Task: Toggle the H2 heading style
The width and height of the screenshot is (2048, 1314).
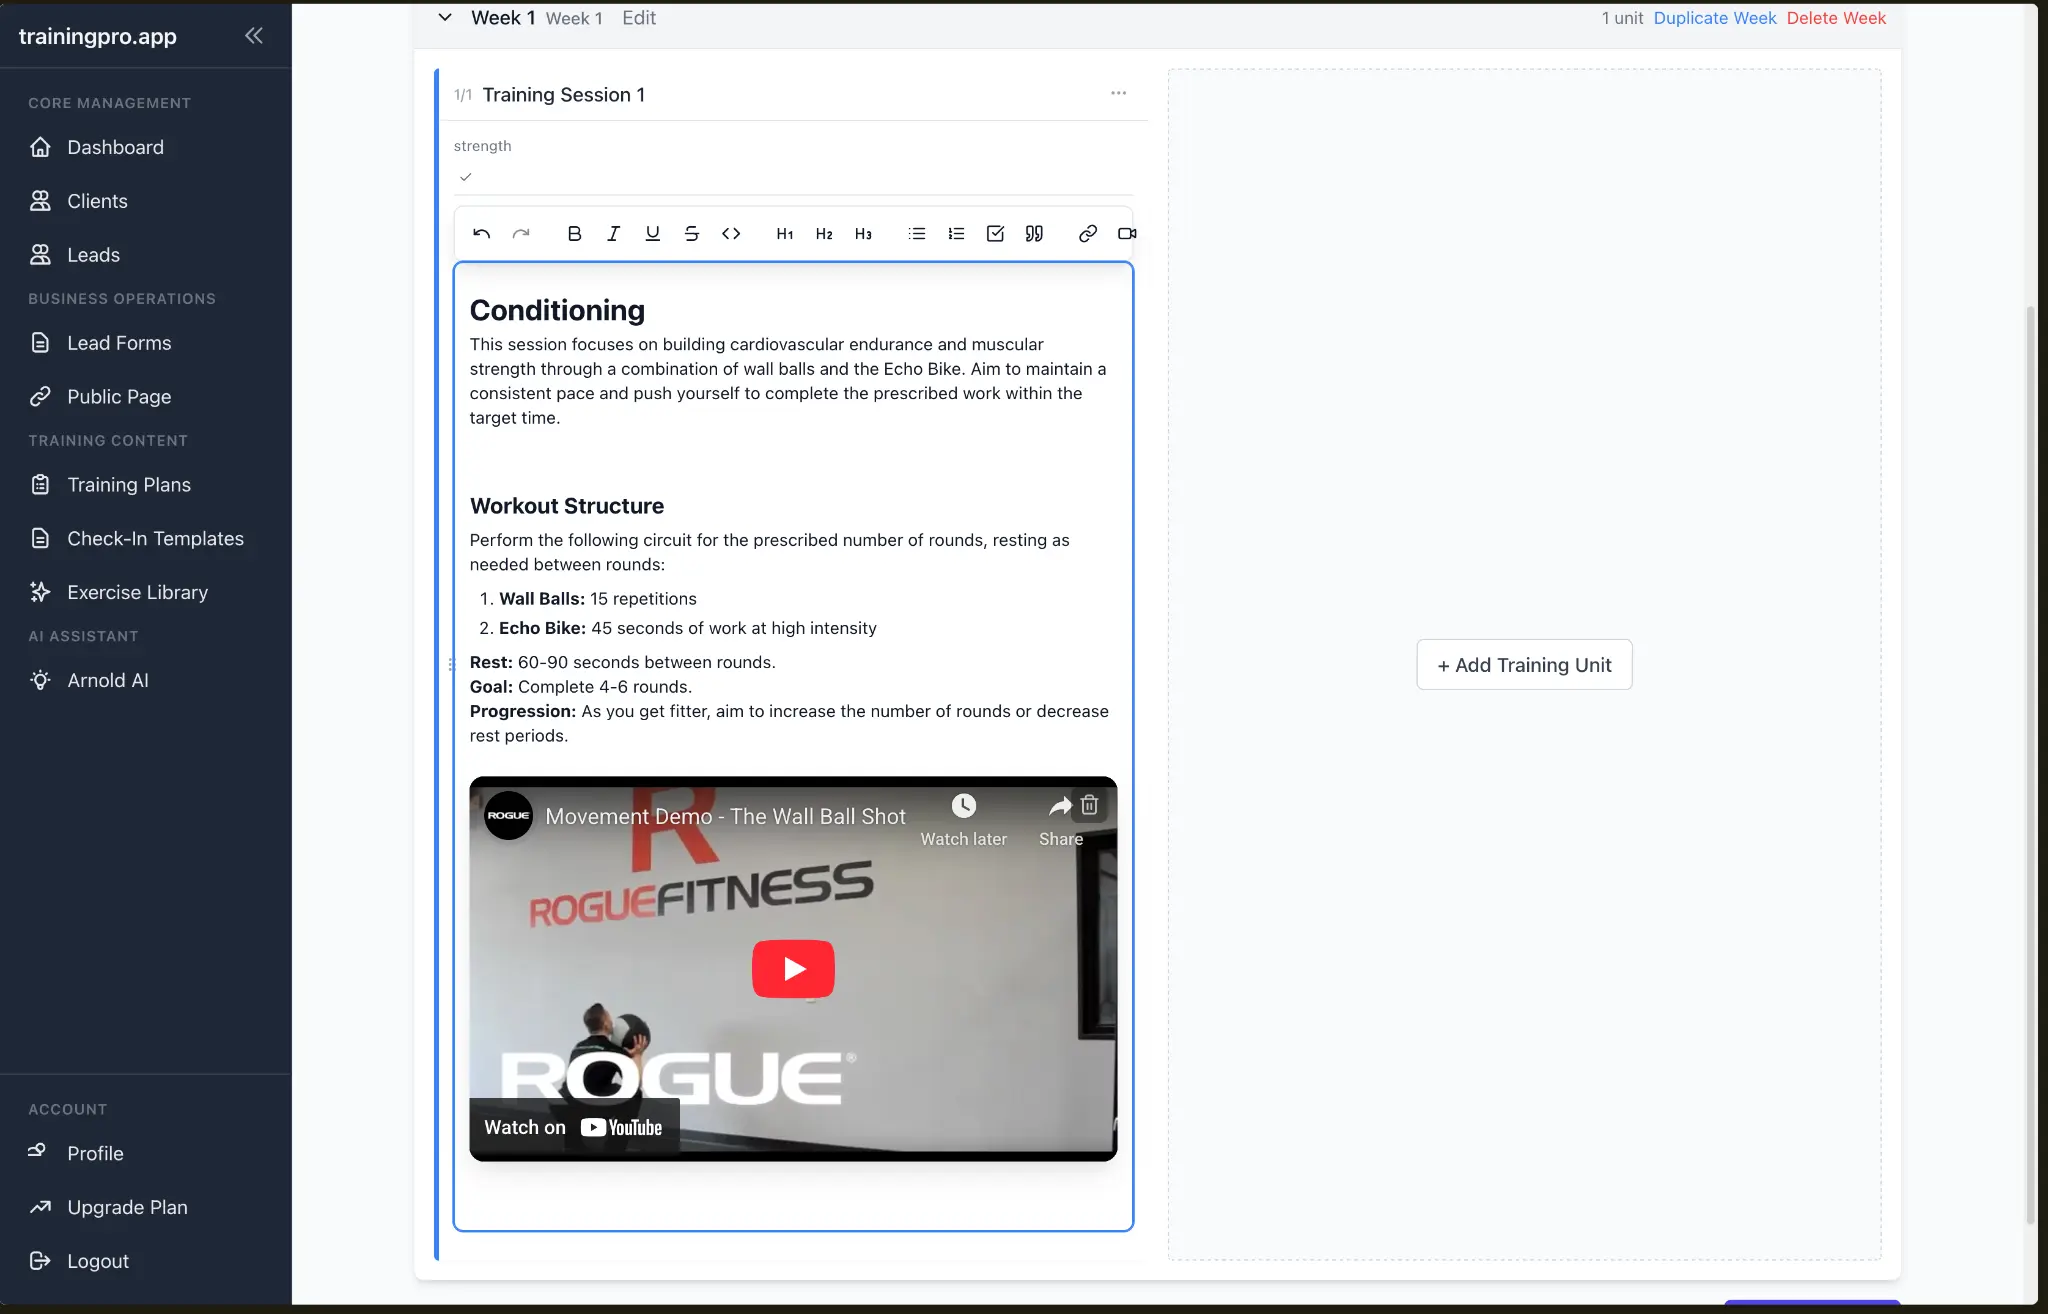Action: tap(824, 234)
